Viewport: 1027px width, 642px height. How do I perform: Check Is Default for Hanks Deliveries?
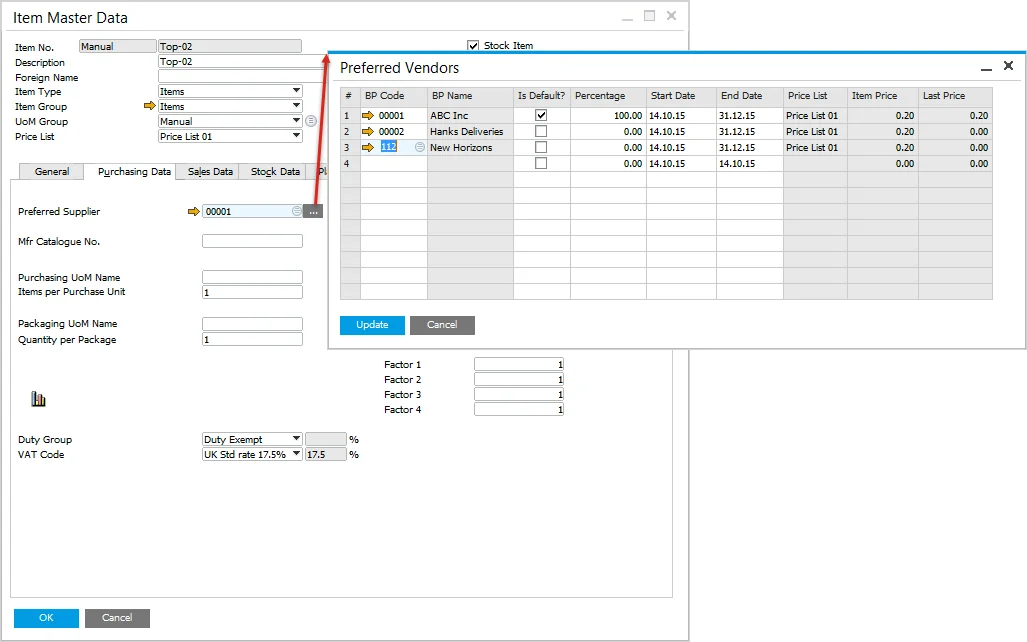pyautogui.click(x=541, y=132)
